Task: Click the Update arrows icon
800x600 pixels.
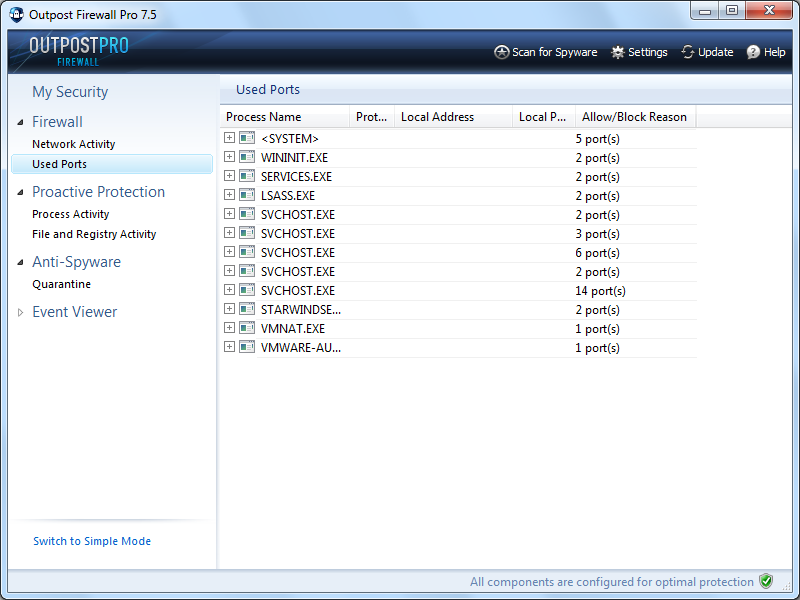Action: tap(688, 52)
